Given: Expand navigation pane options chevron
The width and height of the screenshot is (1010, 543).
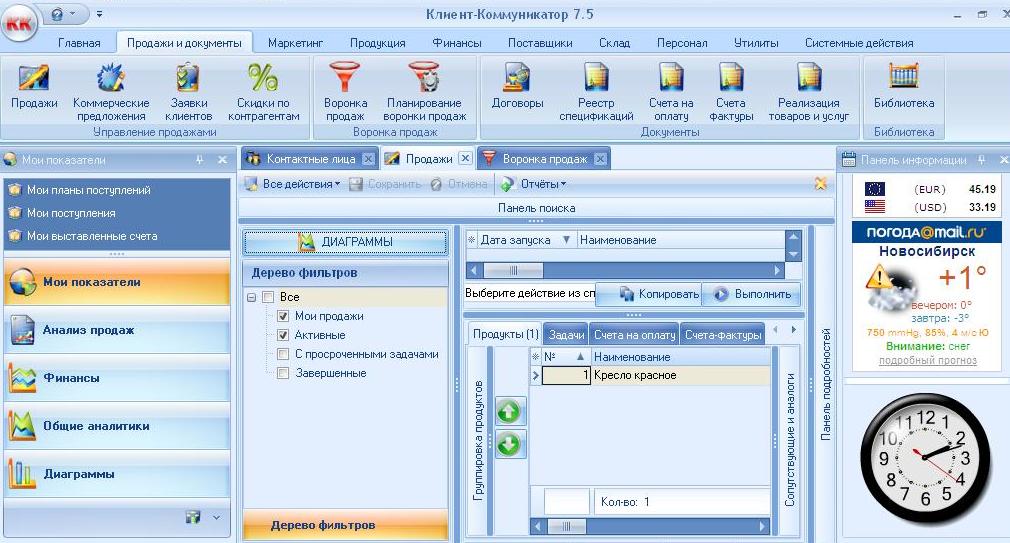Looking at the screenshot, I should pyautogui.click(x=216, y=517).
